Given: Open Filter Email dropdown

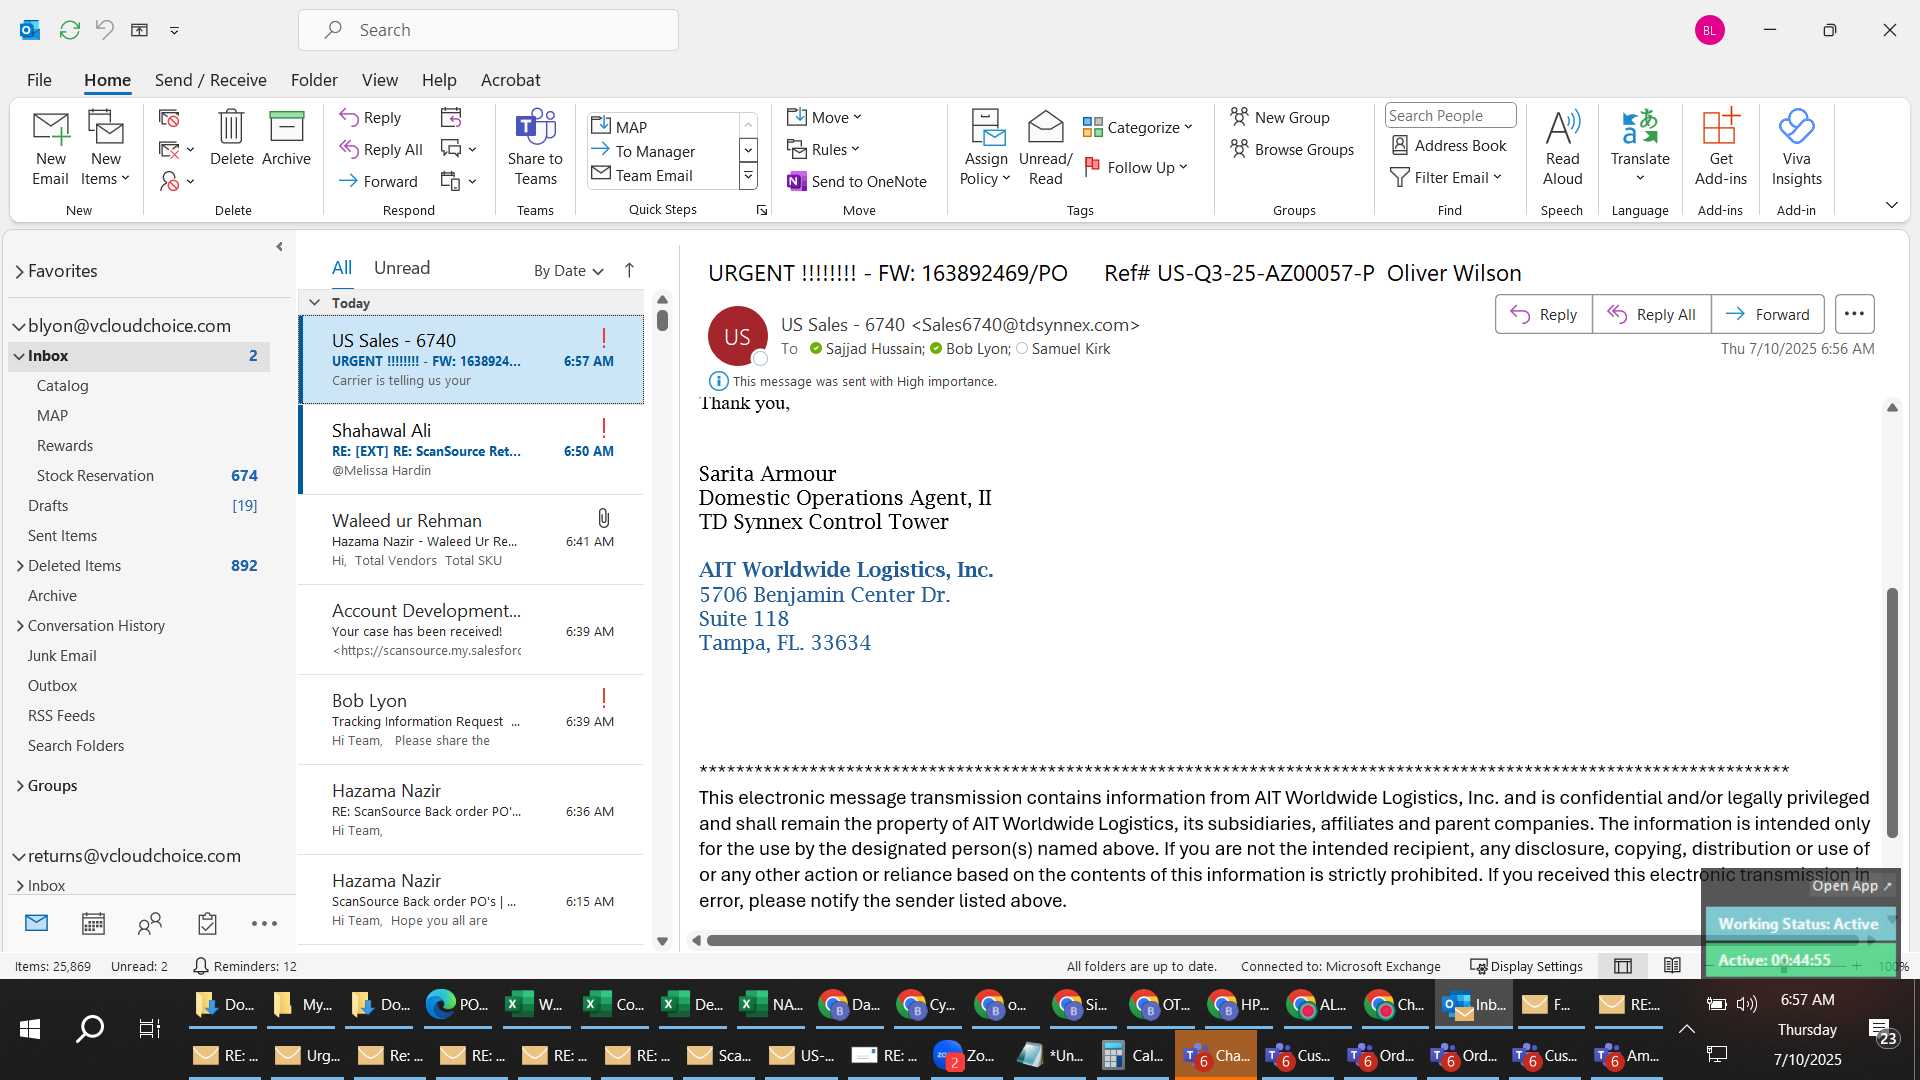Looking at the screenshot, I should 1446,177.
